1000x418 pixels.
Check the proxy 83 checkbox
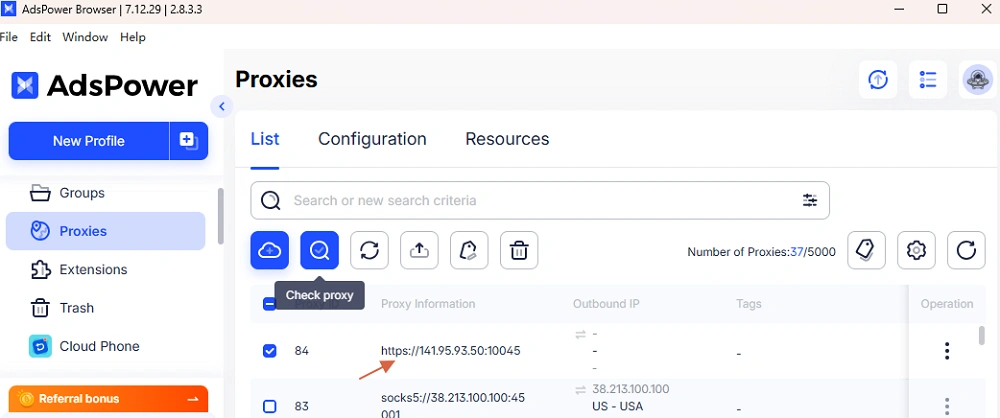[270, 407]
